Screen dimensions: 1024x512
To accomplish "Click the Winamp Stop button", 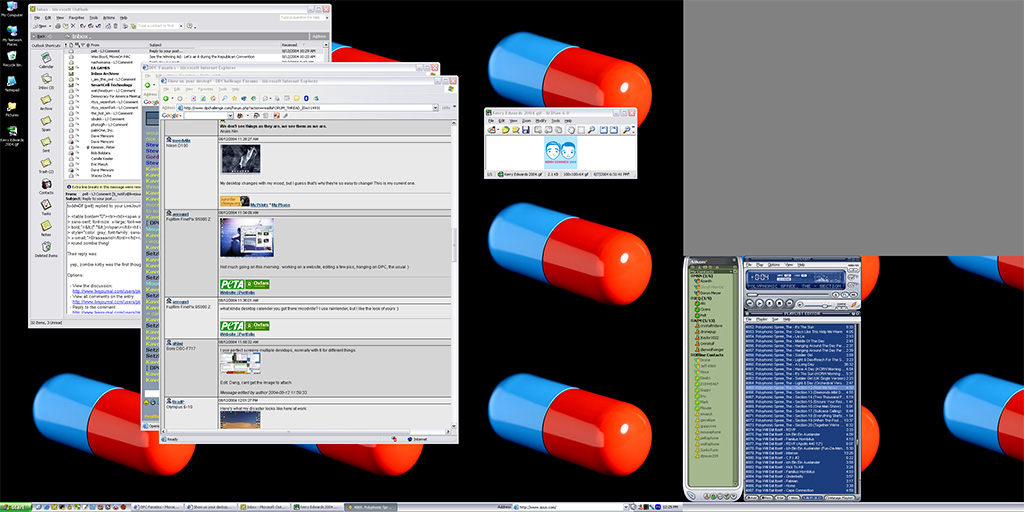I will point(779,303).
